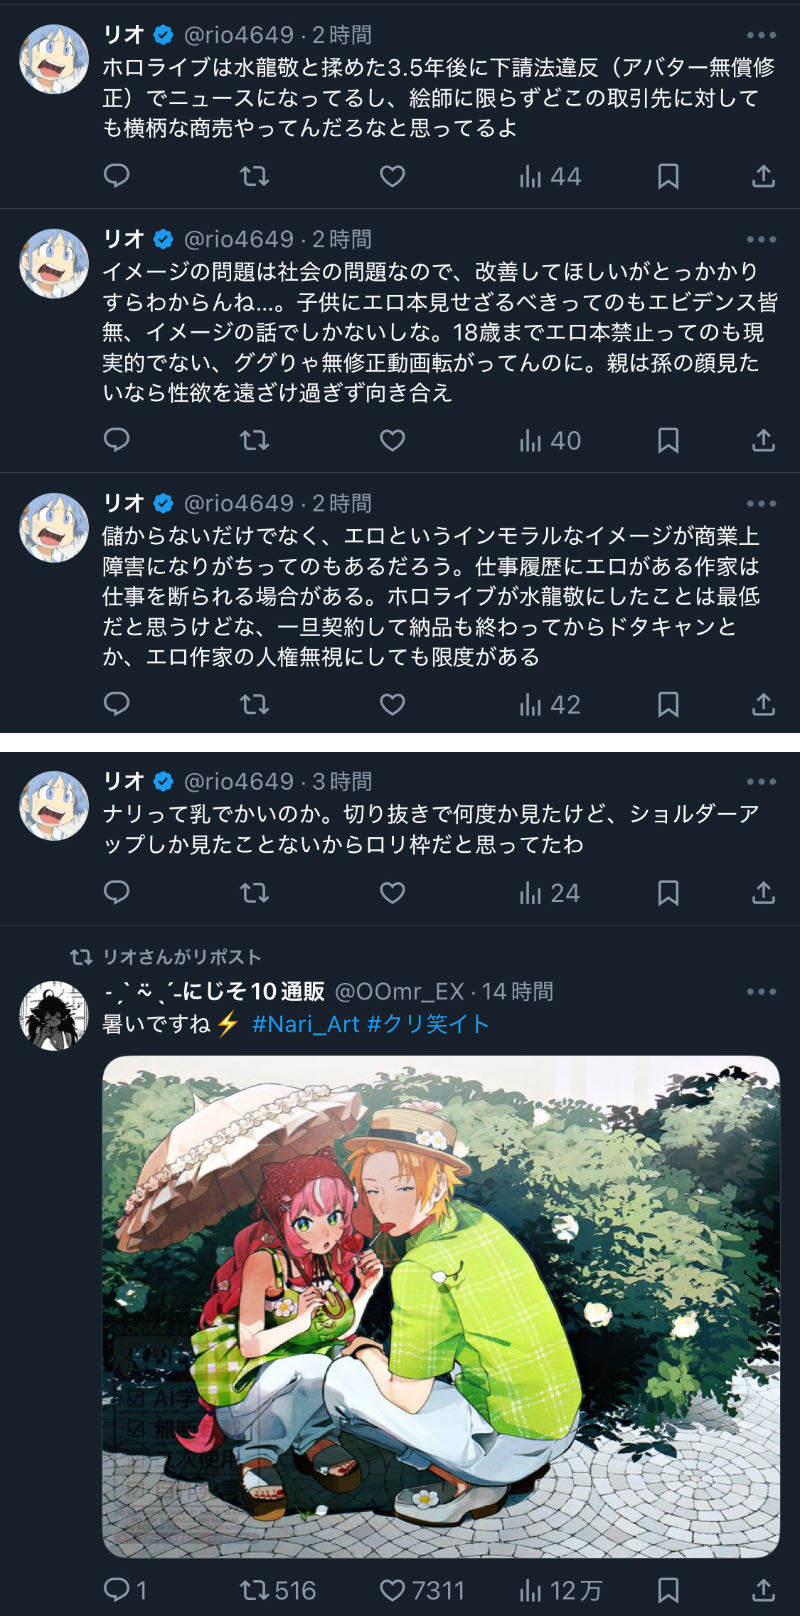
Task: Open the にじそ10通販 profile avatar
Action: 54,1015
